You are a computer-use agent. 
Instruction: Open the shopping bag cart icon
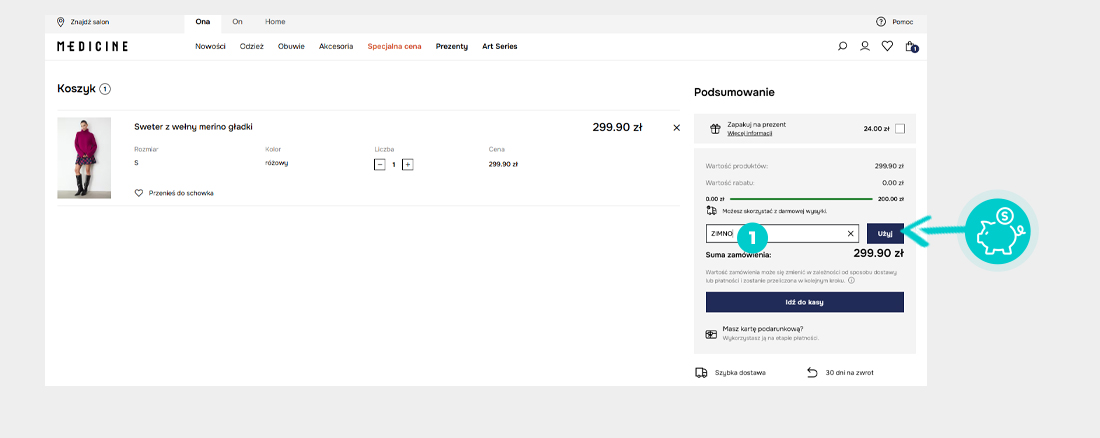click(910, 46)
